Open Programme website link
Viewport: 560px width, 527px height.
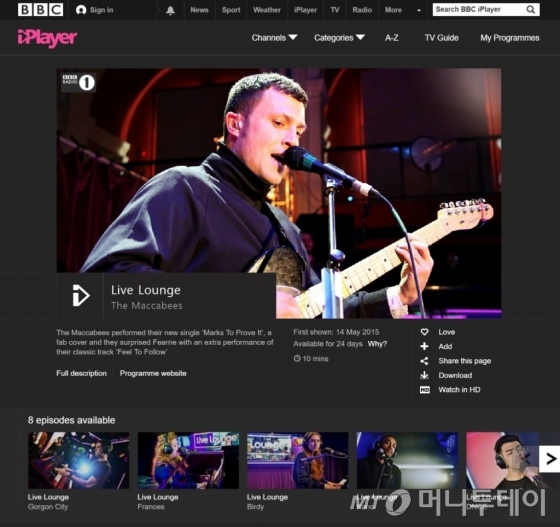pyautogui.click(x=153, y=373)
